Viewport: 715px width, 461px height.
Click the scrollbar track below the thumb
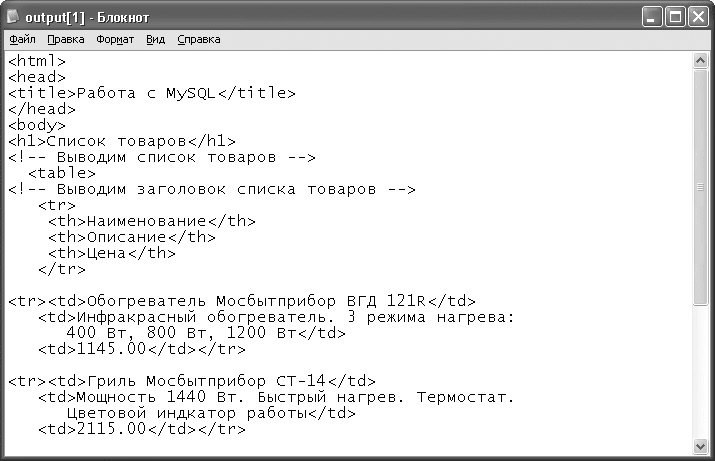point(700,372)
